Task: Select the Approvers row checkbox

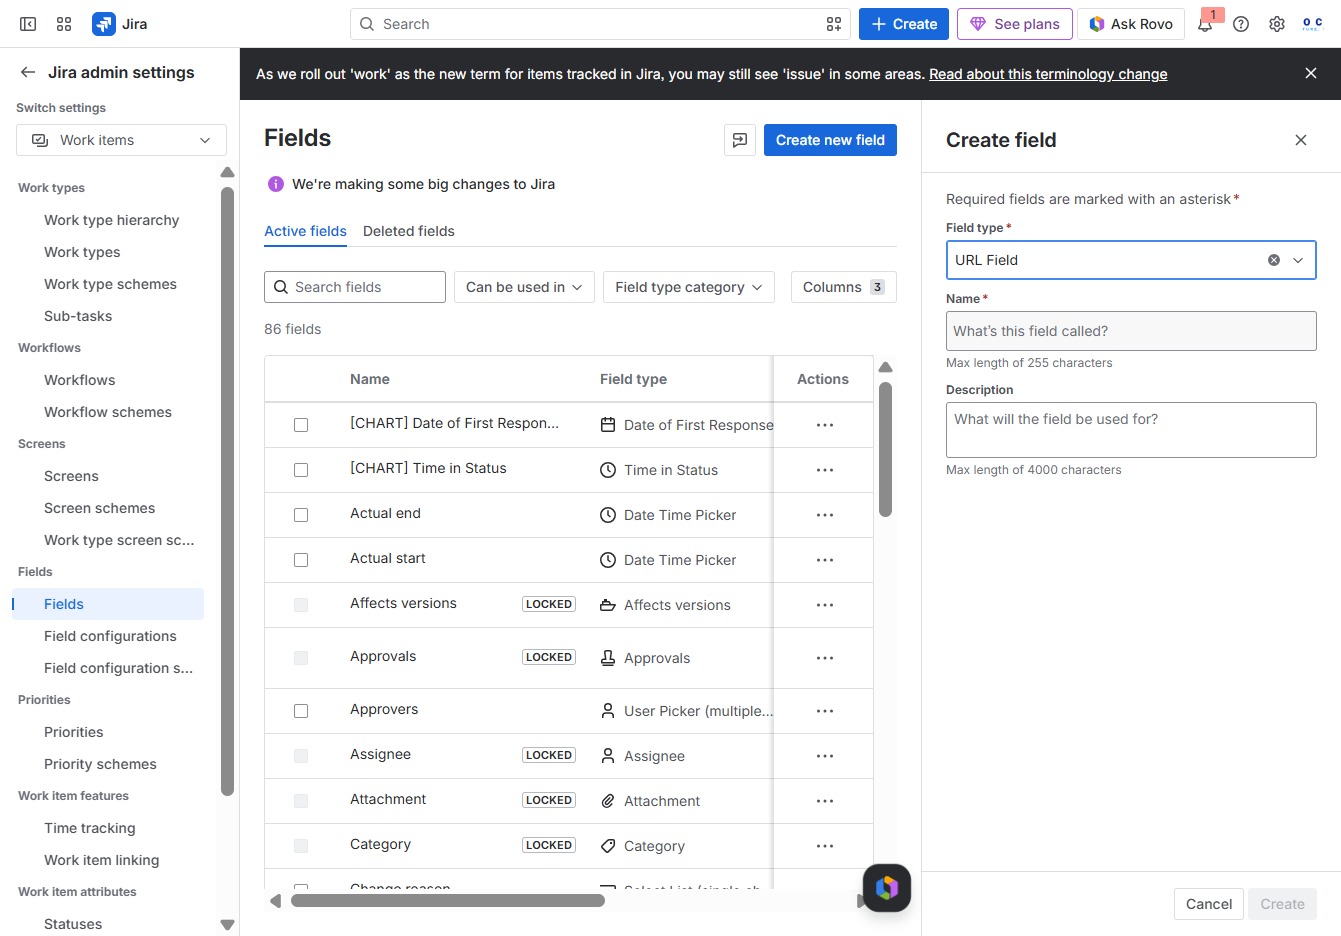Action: tap(301, 711)
